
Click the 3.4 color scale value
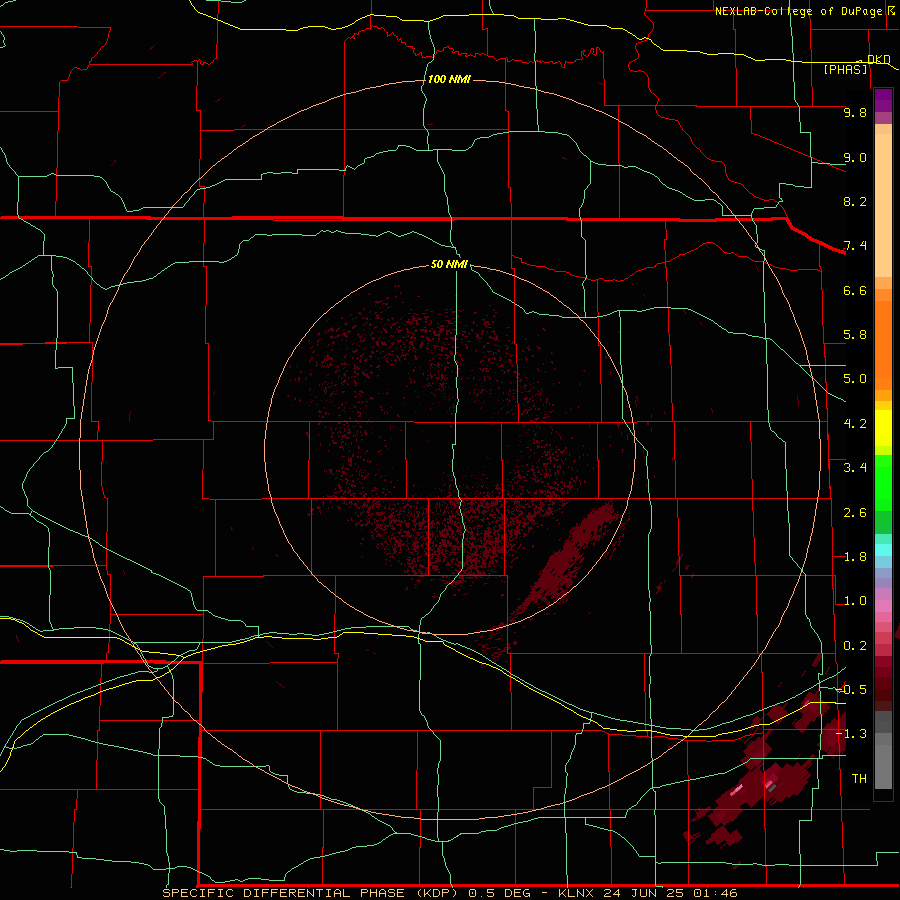click(x=855, y=468)
